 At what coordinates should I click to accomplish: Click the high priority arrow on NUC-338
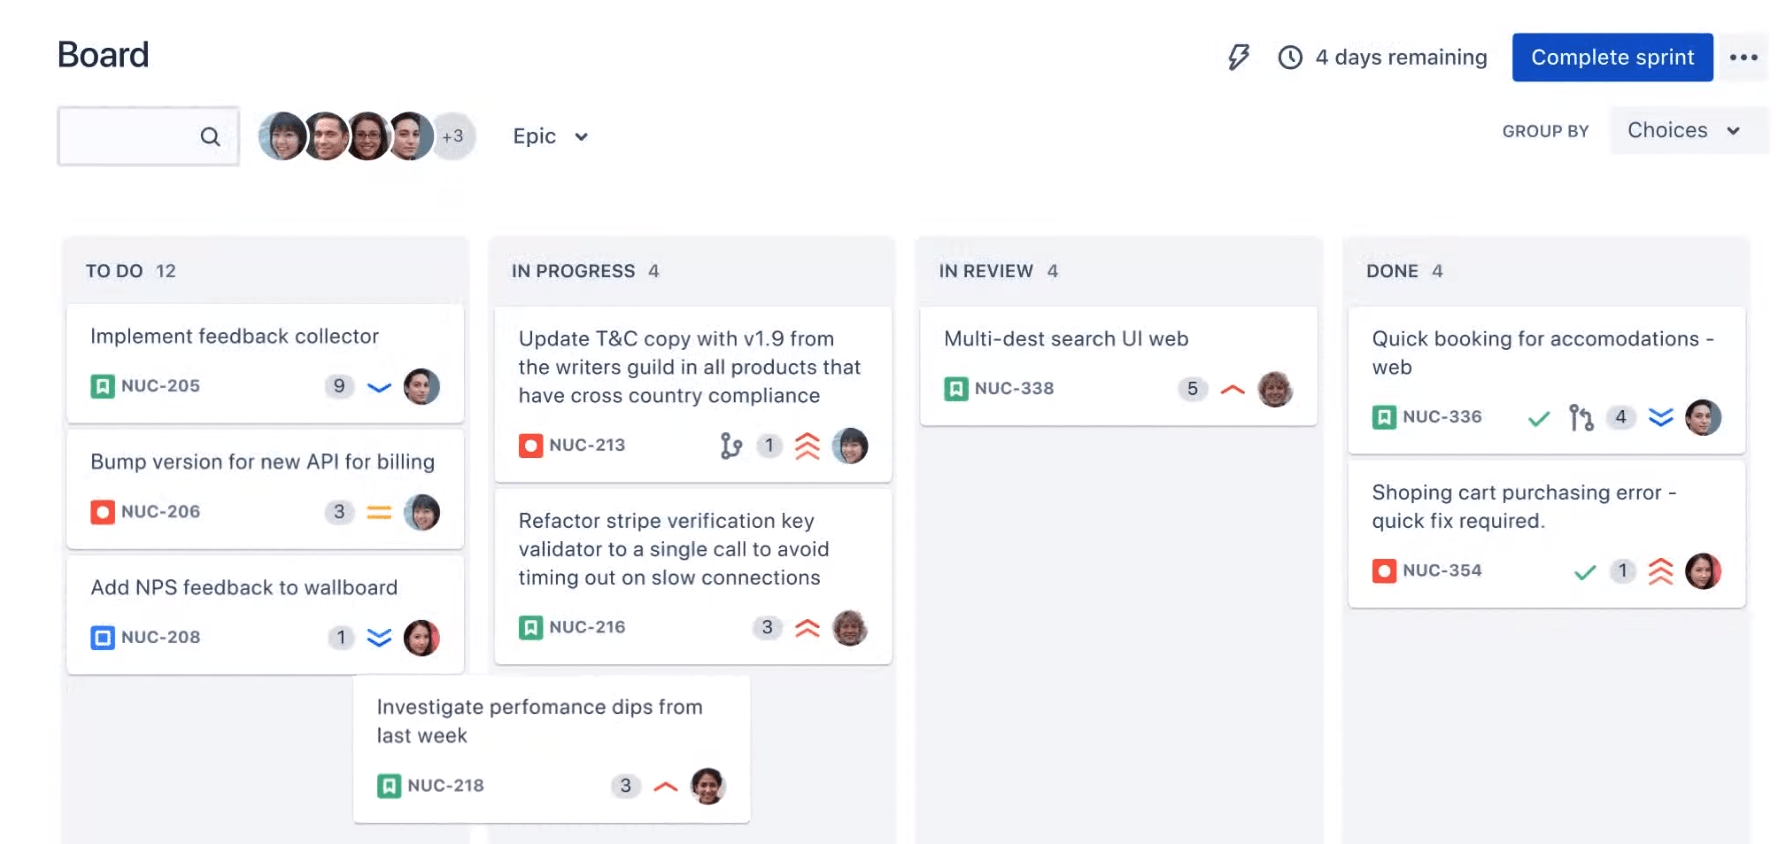pyautogui.click(x=1232, y=389)
